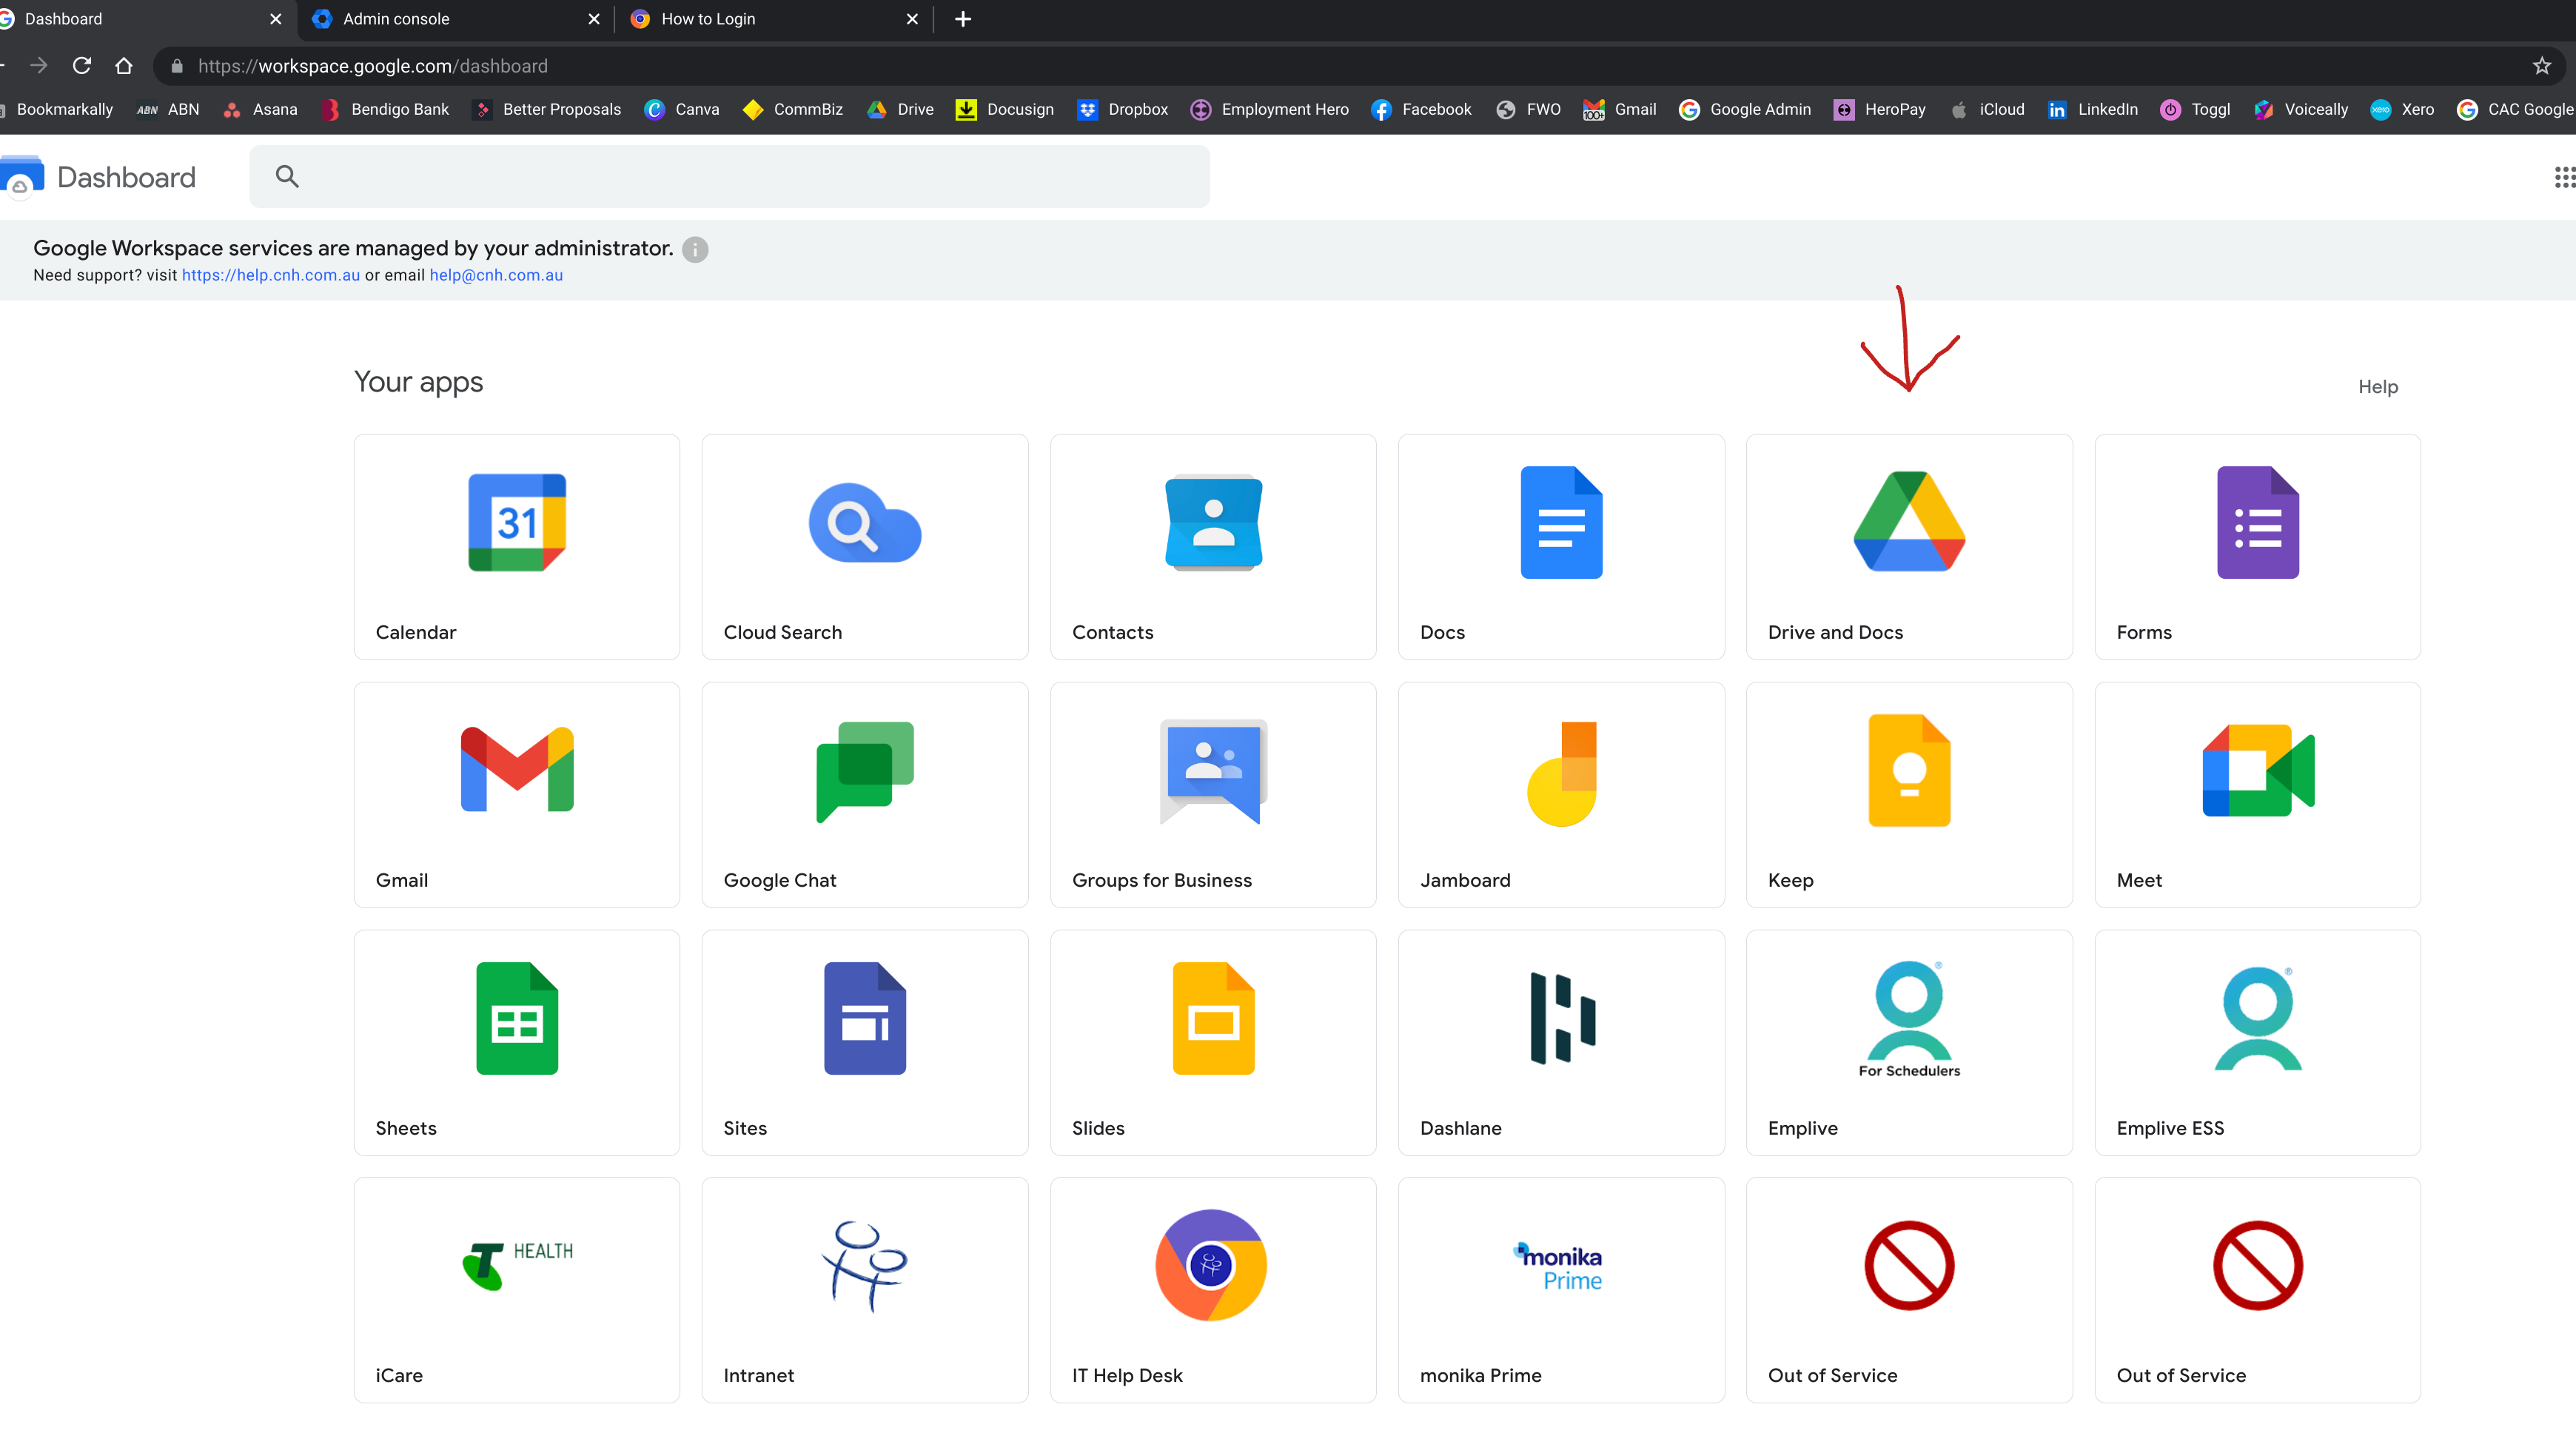The height and width of the screenshot is (1450, 2576).
Task: Switch to the How to Login tab
Action: pos(708,19)
